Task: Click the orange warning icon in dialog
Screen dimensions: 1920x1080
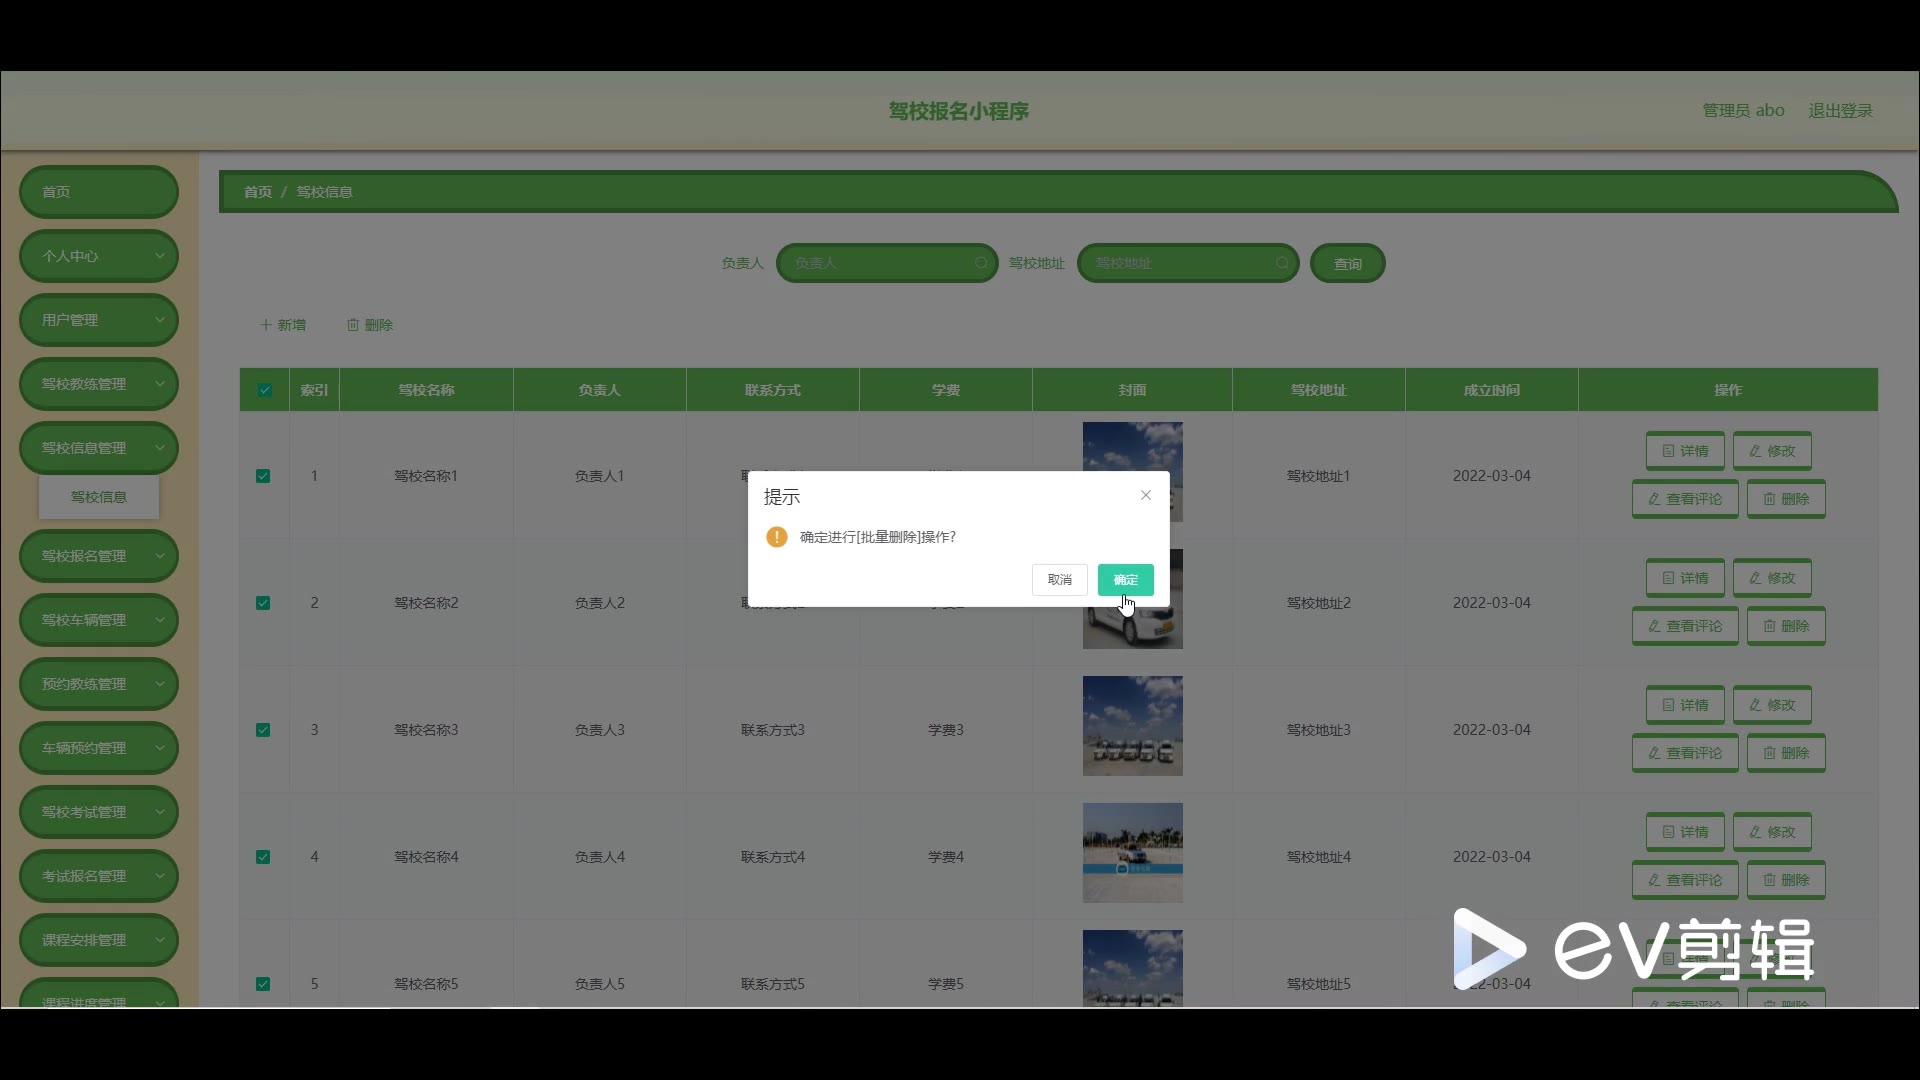Action: [777, 537]
